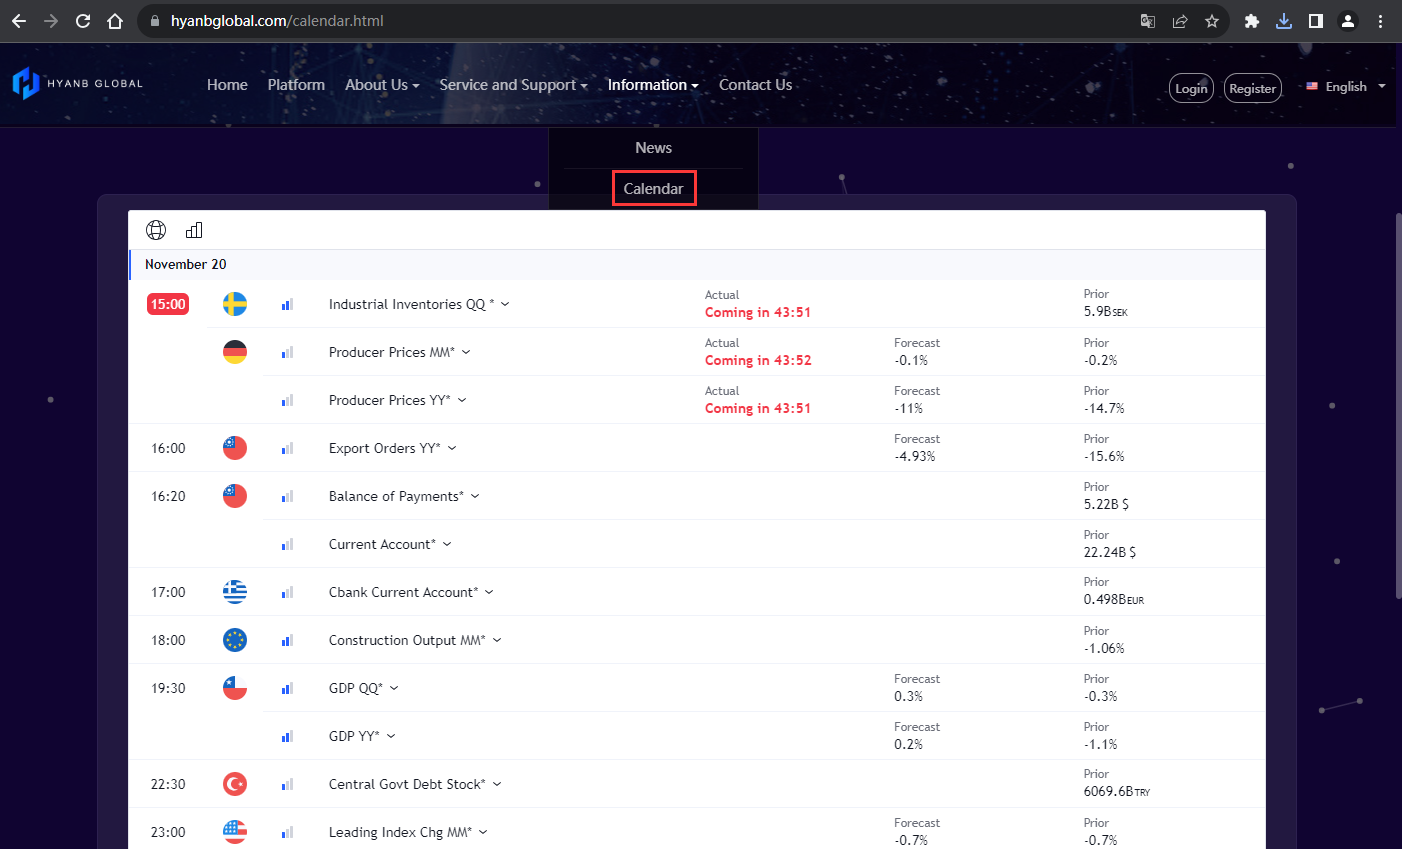1402x849 pixels.
Task: Open Service and Support menu
Action: 513,85
